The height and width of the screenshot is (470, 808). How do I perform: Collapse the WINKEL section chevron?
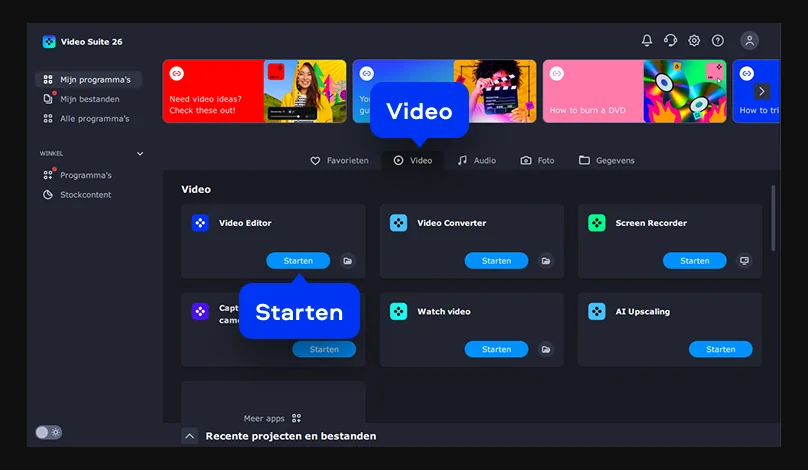(x=140, y=154)
